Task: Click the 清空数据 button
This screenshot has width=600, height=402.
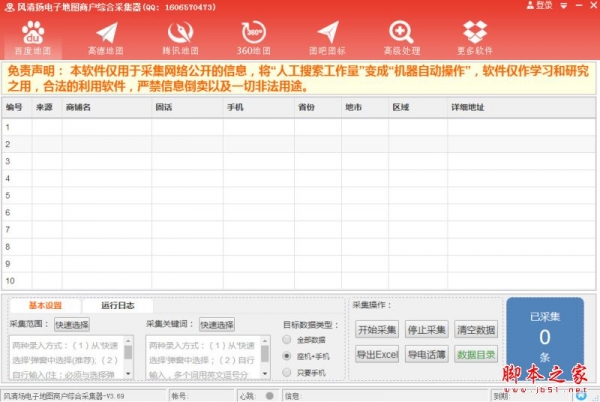Action: click(x=476, y=329)
